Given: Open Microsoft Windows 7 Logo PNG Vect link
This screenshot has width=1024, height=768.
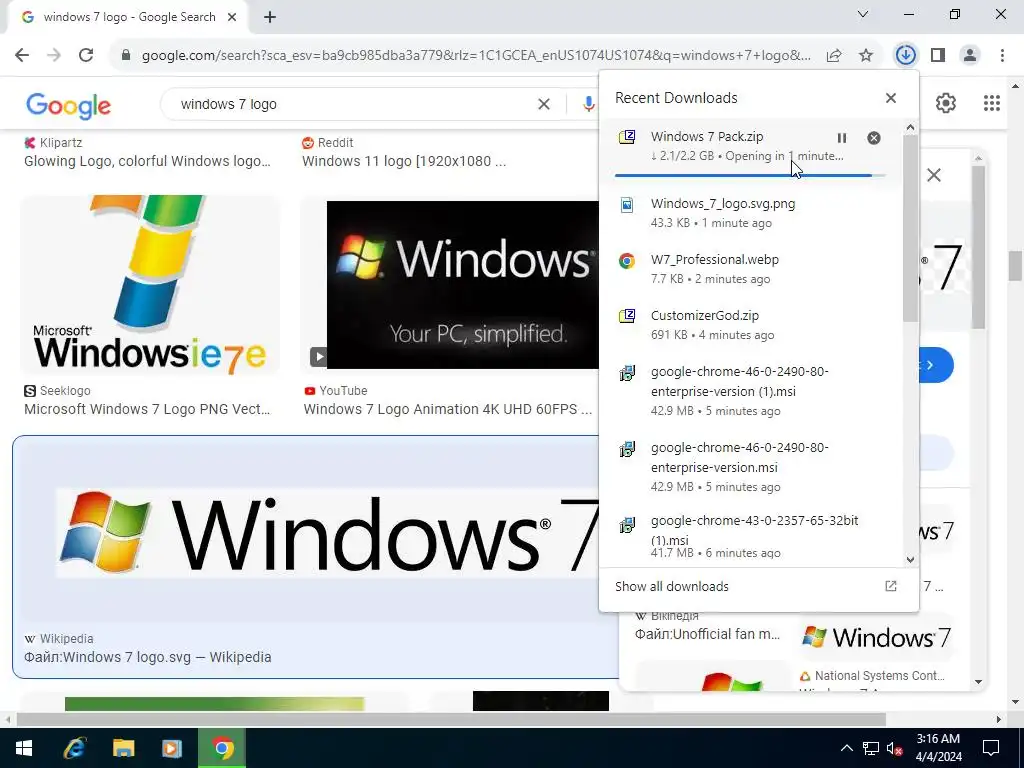Looking at the screenshot, I should click(147, 409).
